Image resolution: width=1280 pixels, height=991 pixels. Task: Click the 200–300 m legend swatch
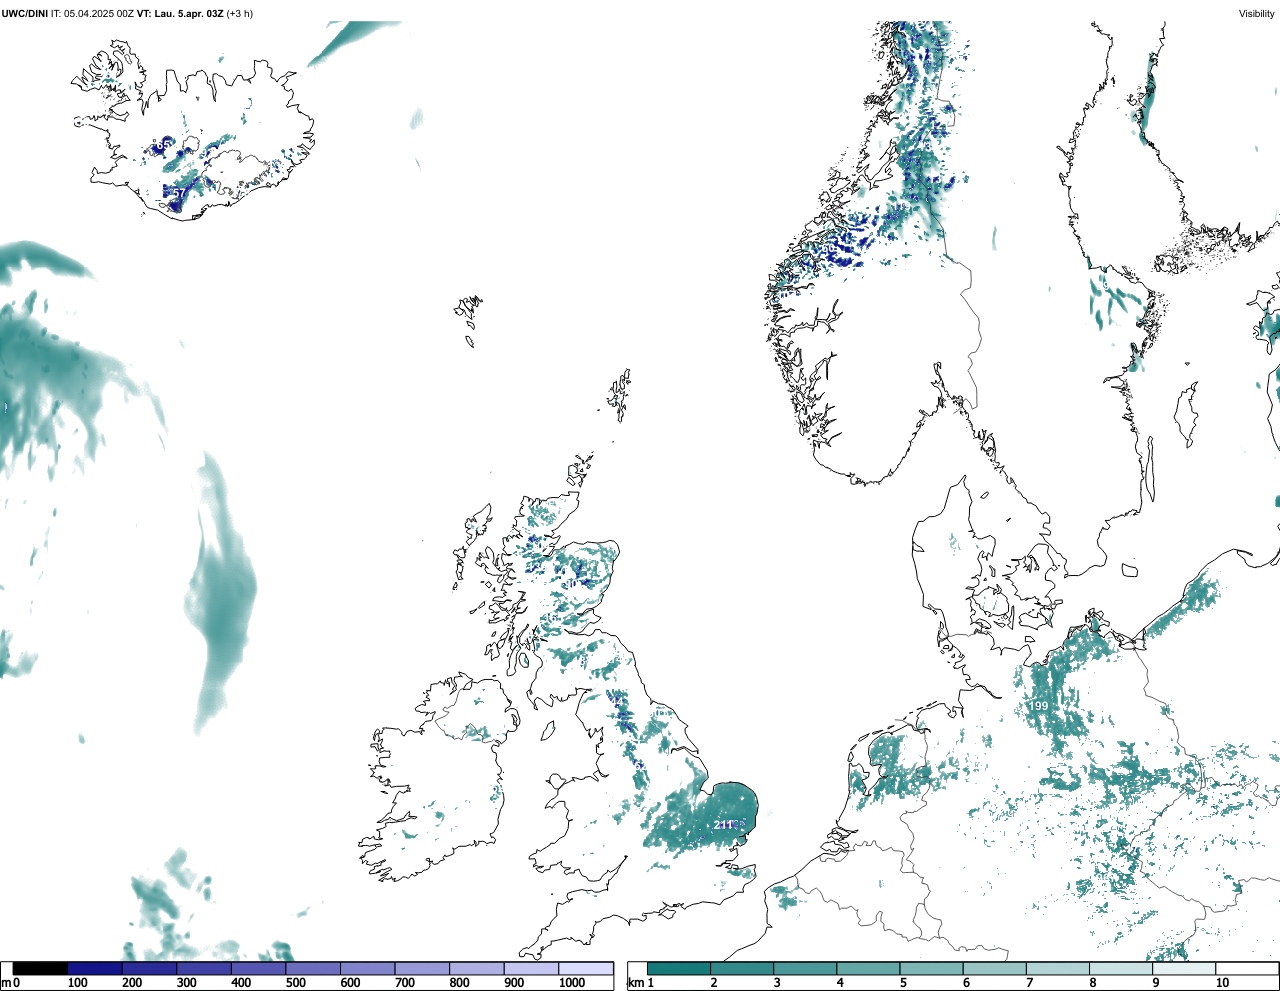click(149, 969)
